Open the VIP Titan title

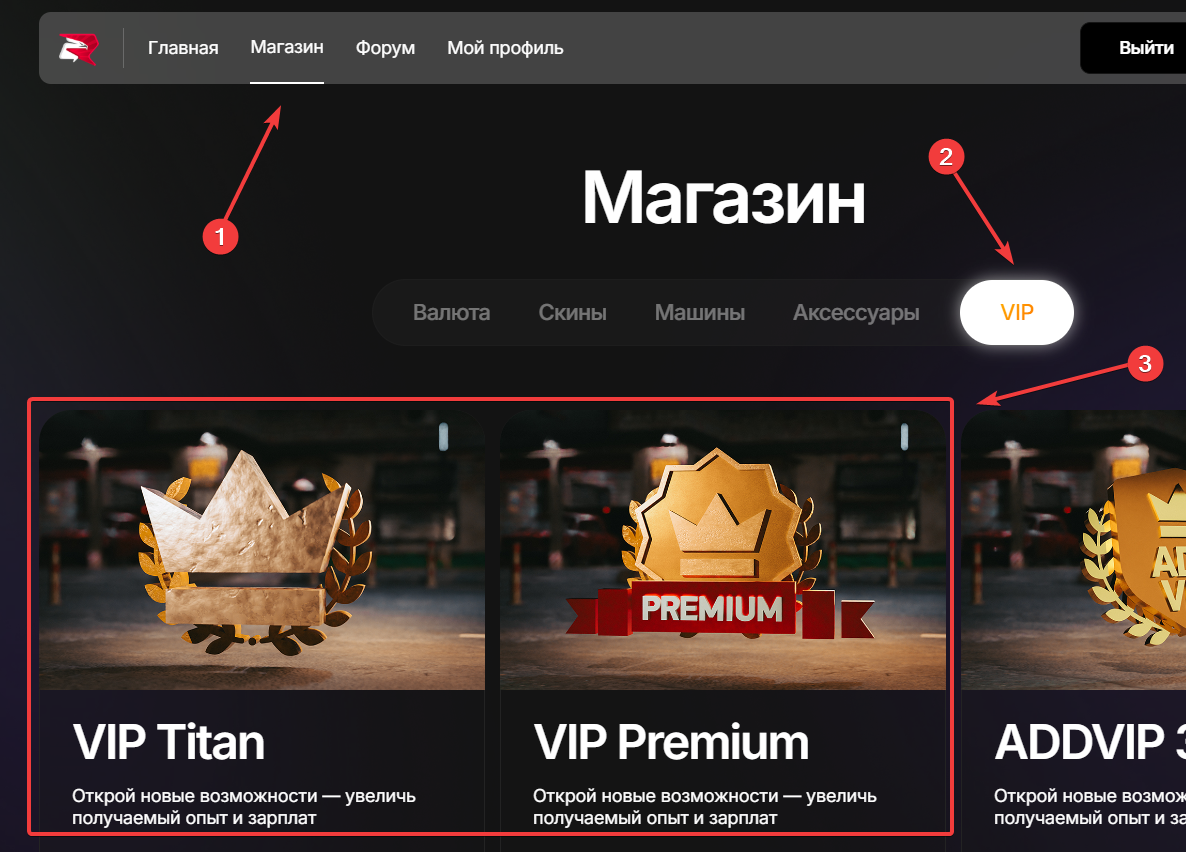click(169, 742)
